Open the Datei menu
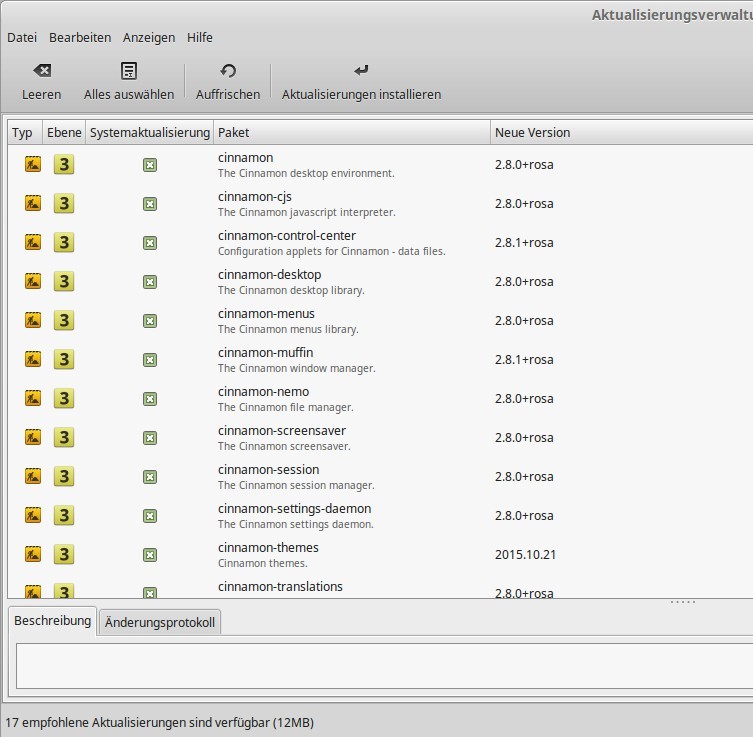This screenshot has width=753, height=737. click(22, 37)
